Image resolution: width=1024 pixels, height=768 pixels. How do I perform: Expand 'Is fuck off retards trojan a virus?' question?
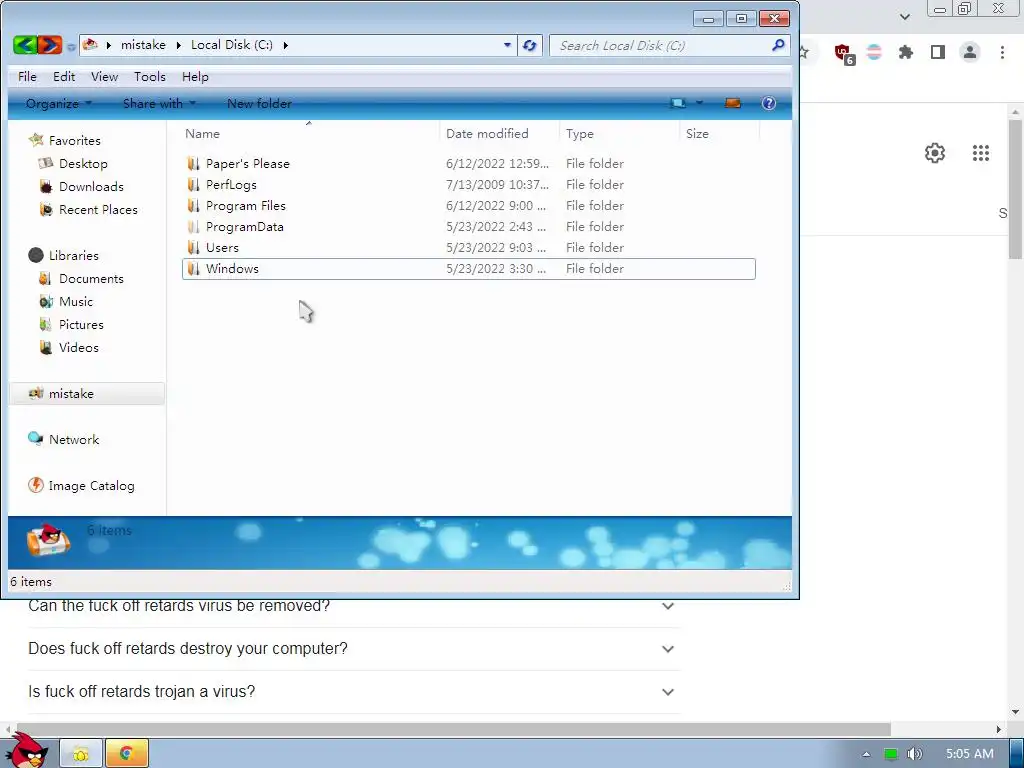pyautogui.click(x=353, y=691)
